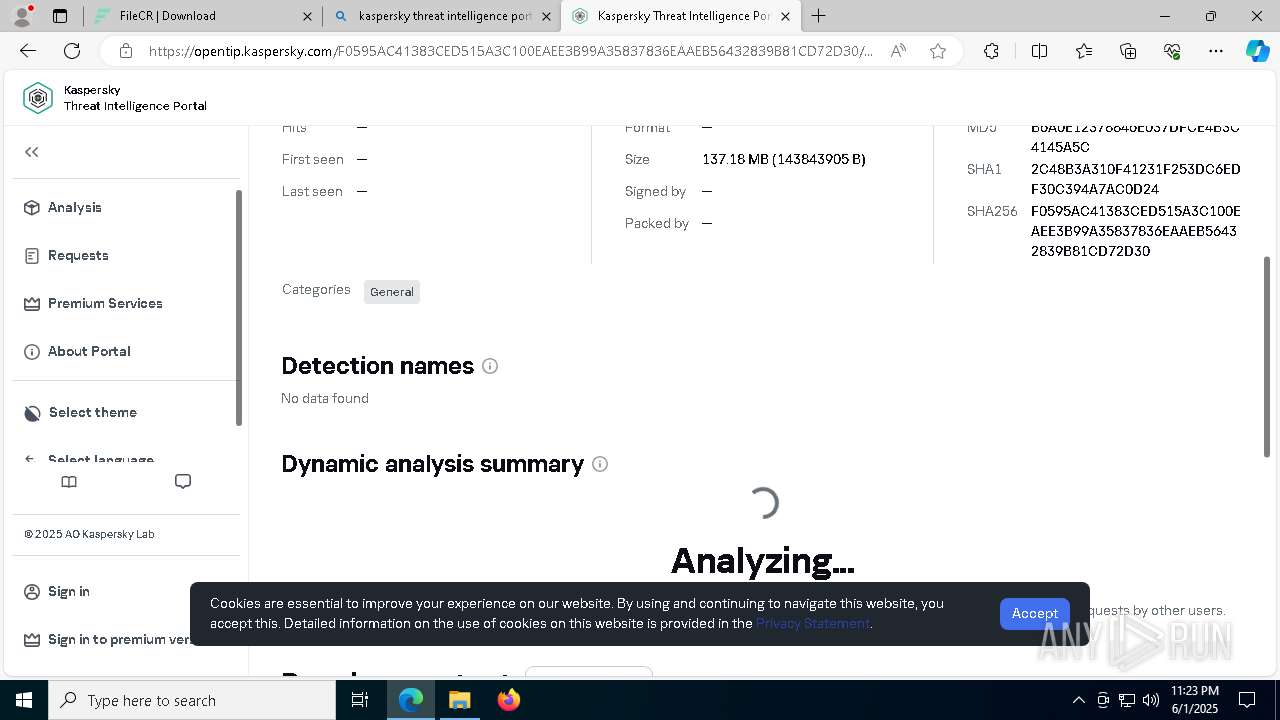Click the address bar URL
The image size is (1280, 720).
(510, 51)
